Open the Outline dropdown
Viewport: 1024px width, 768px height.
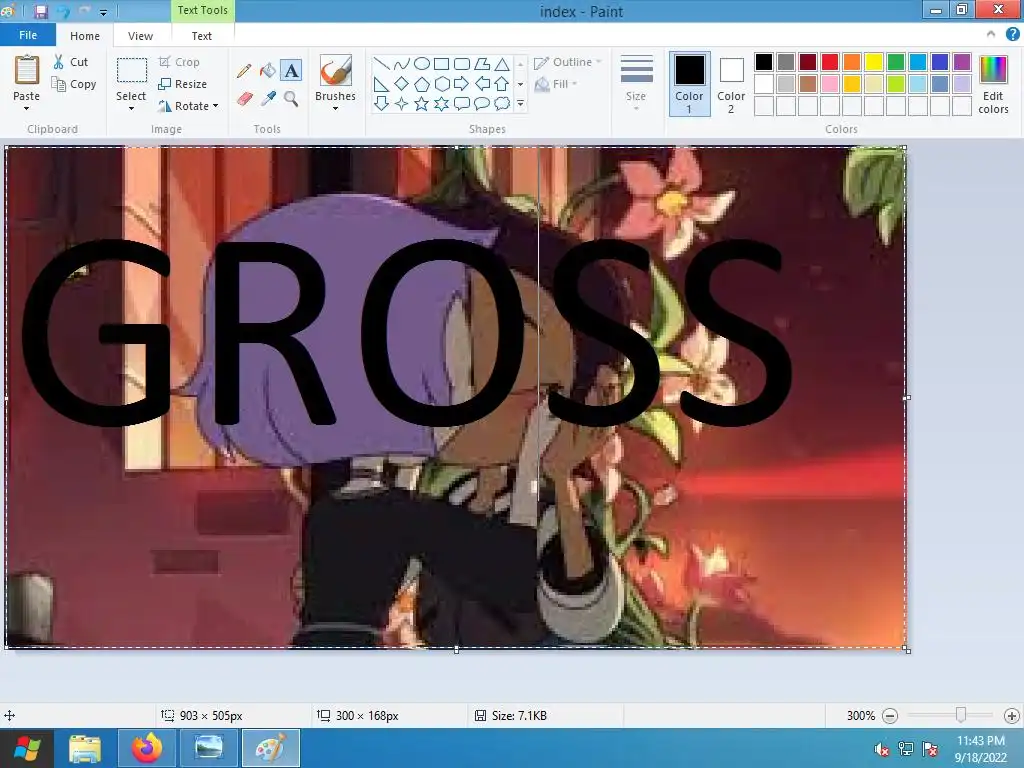pos(568,62)
